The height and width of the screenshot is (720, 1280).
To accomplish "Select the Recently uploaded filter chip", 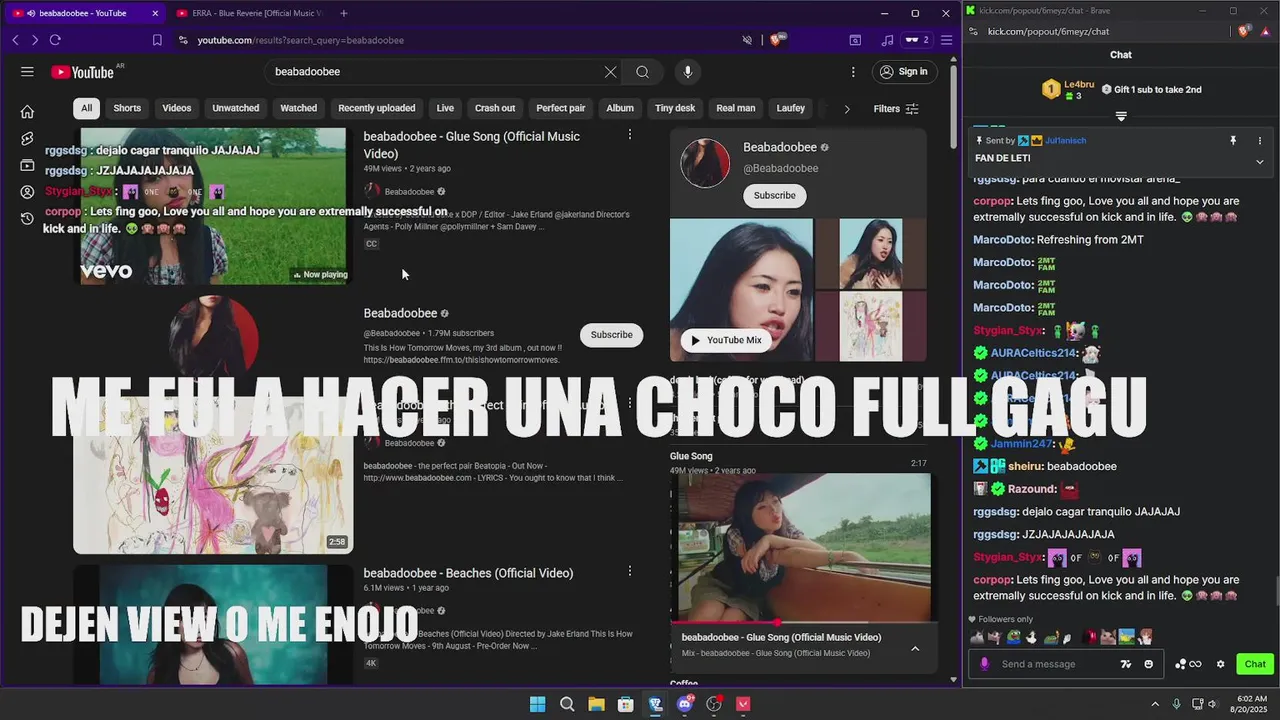I will pos(377,108).
